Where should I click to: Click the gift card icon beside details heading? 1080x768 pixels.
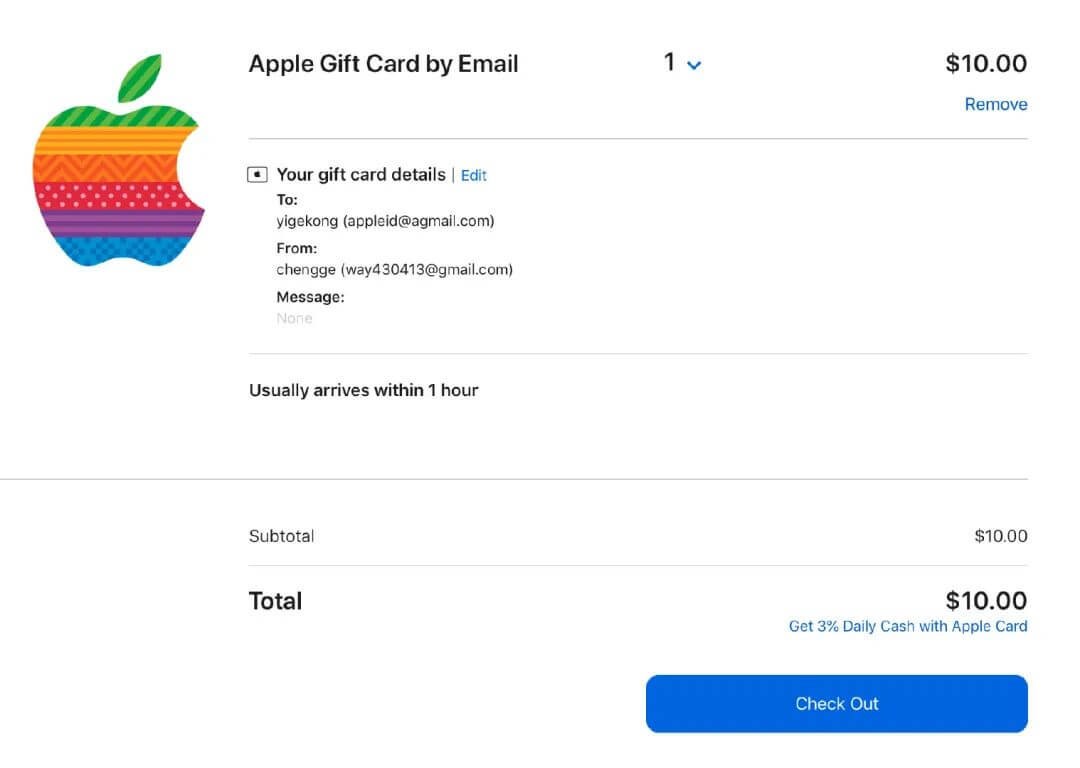258,175
